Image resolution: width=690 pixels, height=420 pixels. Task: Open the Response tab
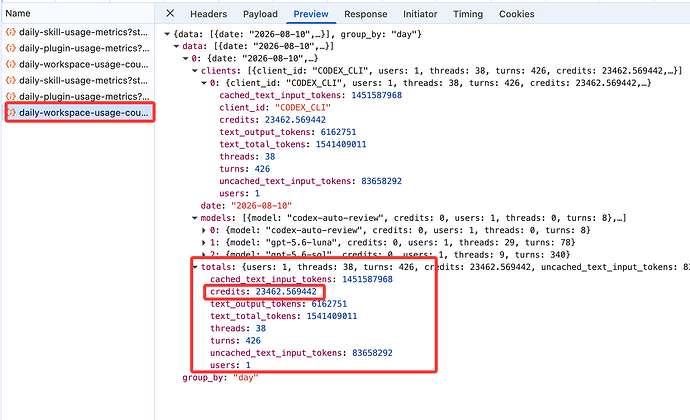click(366, 14)
